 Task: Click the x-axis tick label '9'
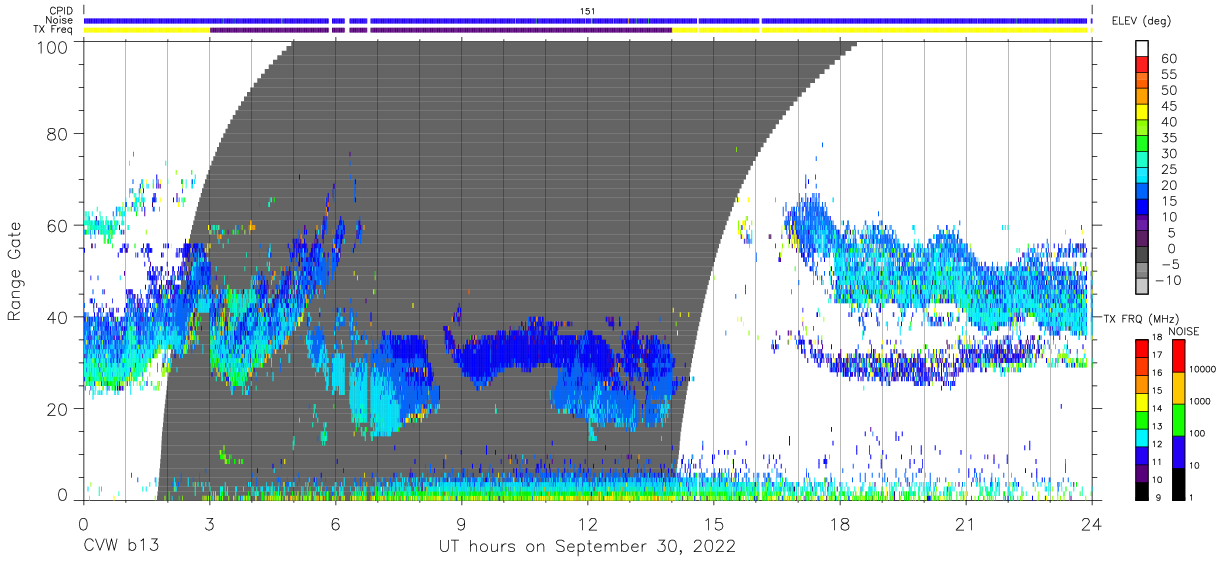(461, 523)
